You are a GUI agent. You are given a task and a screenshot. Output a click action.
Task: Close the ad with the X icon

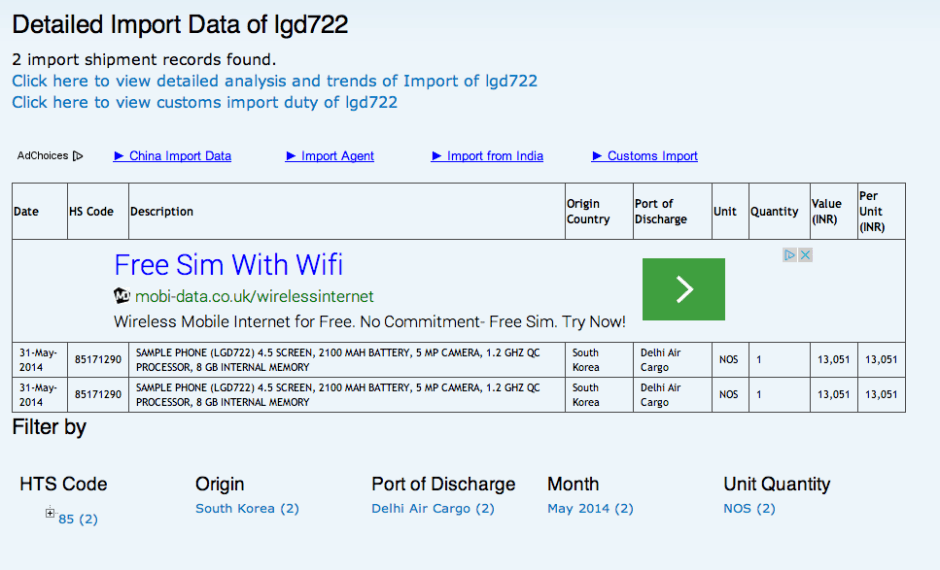[x=805, y=255]
